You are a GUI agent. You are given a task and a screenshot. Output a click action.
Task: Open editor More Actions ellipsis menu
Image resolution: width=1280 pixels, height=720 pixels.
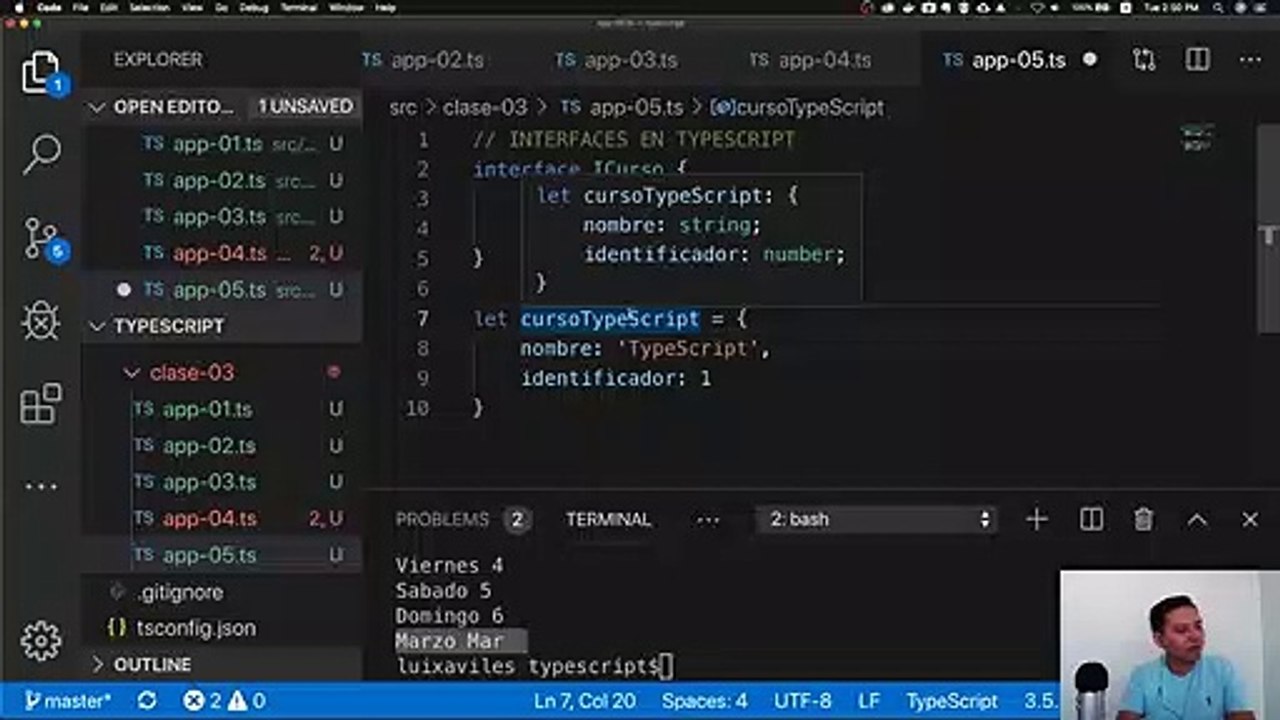pyautogui.click(x=1250, y=60)
